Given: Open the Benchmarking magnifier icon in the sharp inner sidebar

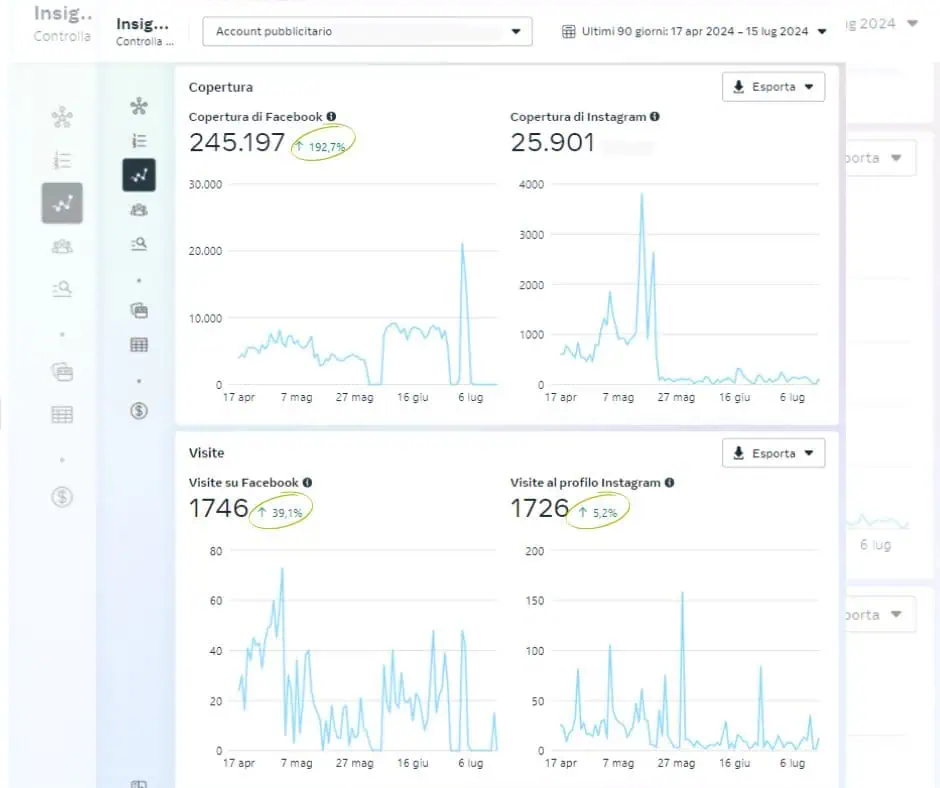Looking at the screenshot, I should coord(139,244).
